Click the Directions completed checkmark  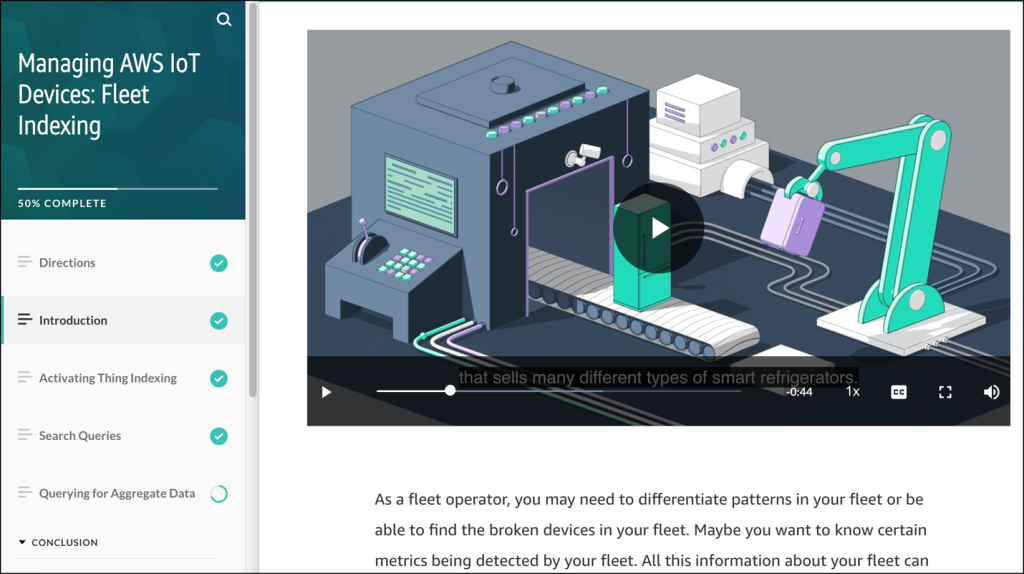pos(219,263)
